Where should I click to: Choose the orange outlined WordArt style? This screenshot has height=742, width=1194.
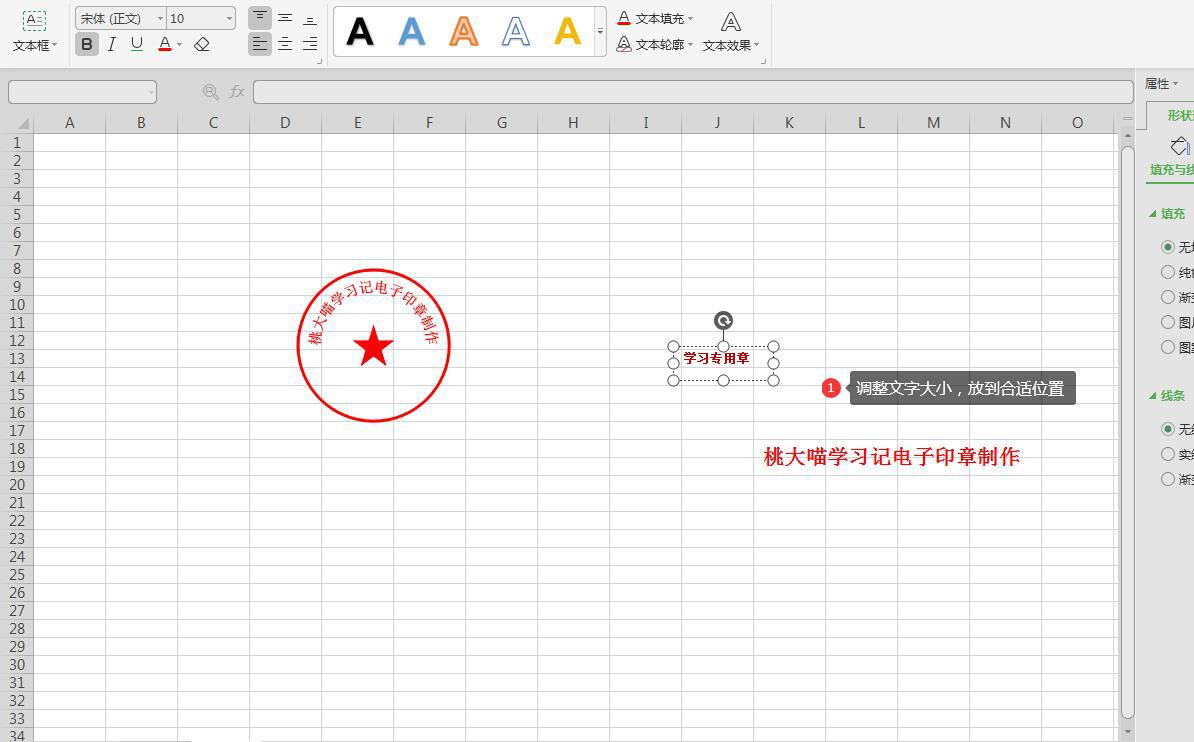click(464, 32)
